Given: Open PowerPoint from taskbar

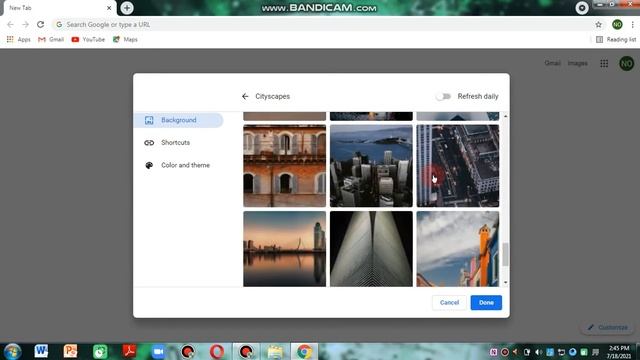Looking at the screenshot, I should (70, 351).
